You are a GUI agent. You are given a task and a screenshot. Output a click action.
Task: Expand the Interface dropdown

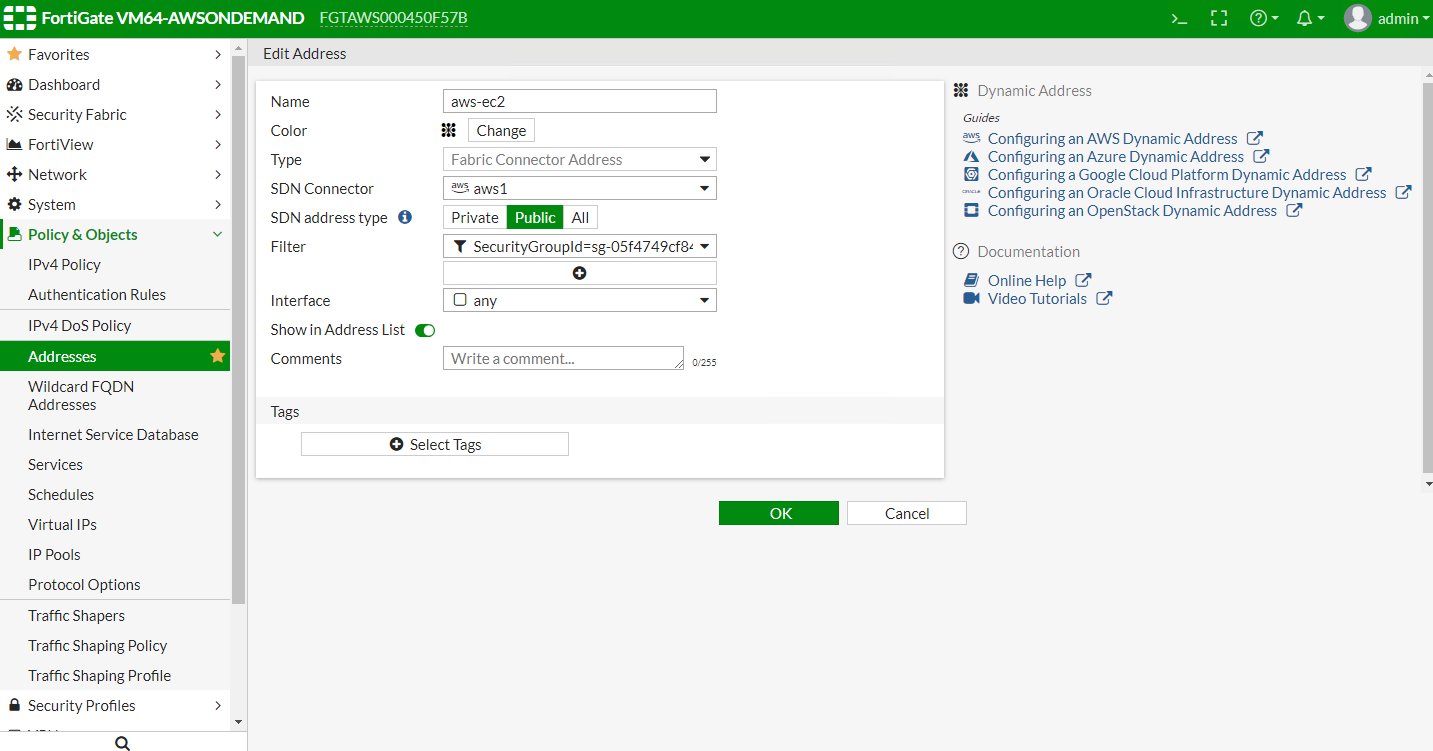point(705,299)
